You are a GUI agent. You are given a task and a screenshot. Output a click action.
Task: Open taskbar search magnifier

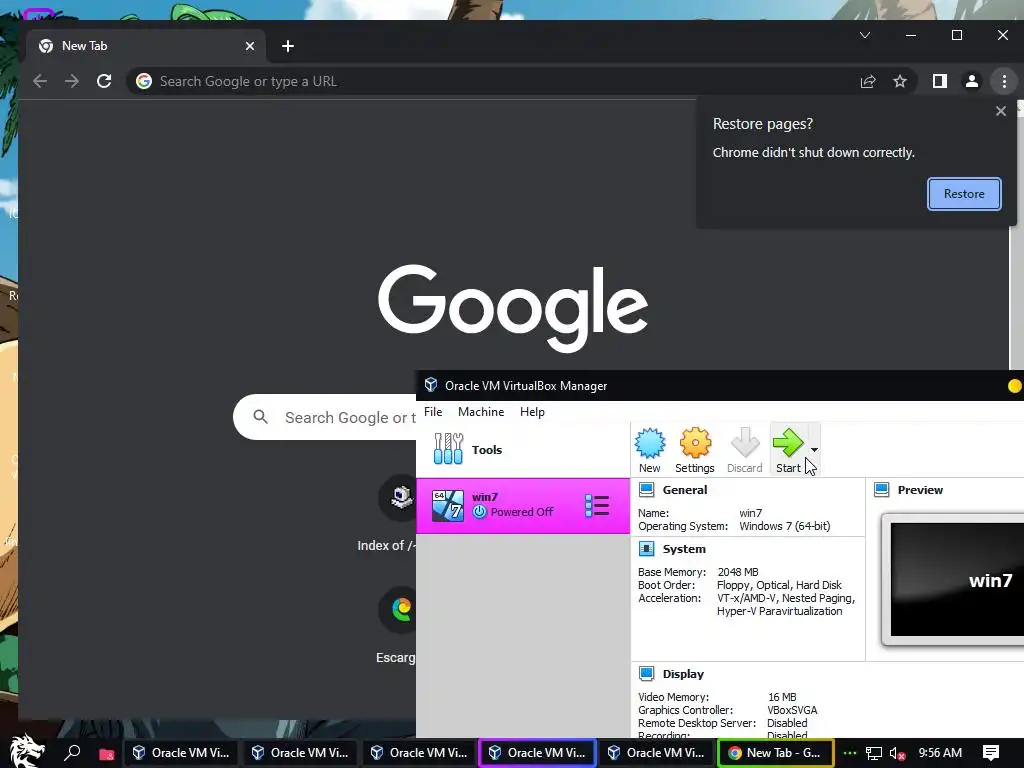click(x=72, y=752)
